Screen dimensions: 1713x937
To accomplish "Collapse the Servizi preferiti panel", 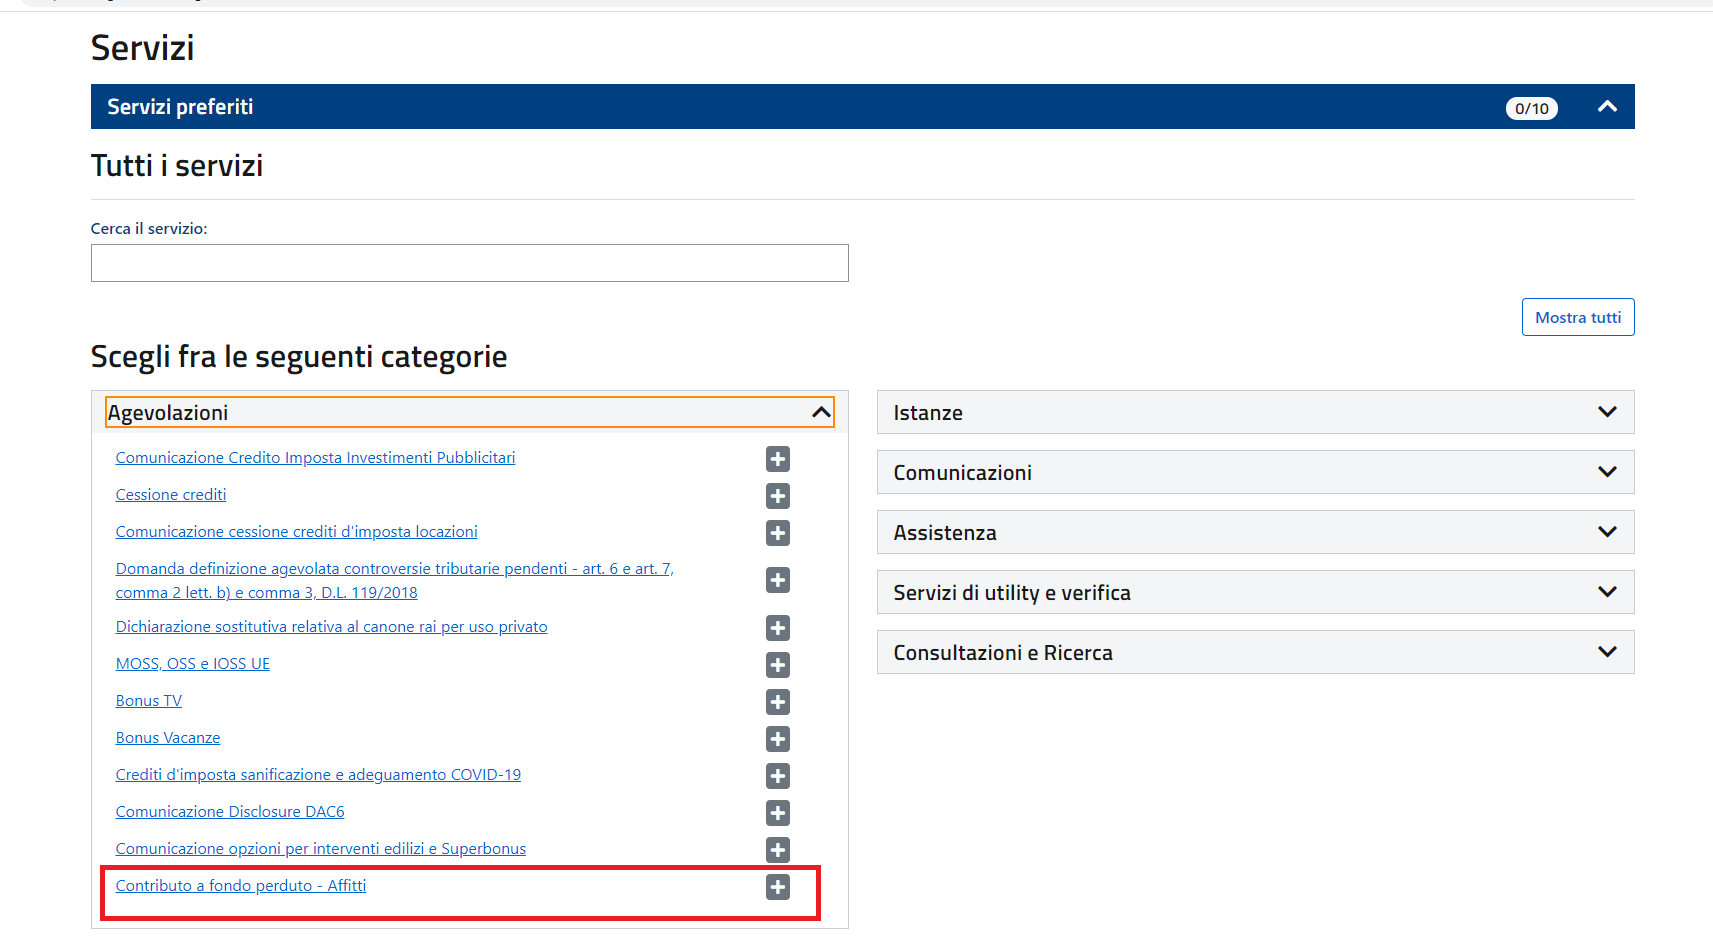I will pyautogui.click(x=1607, y=107).
